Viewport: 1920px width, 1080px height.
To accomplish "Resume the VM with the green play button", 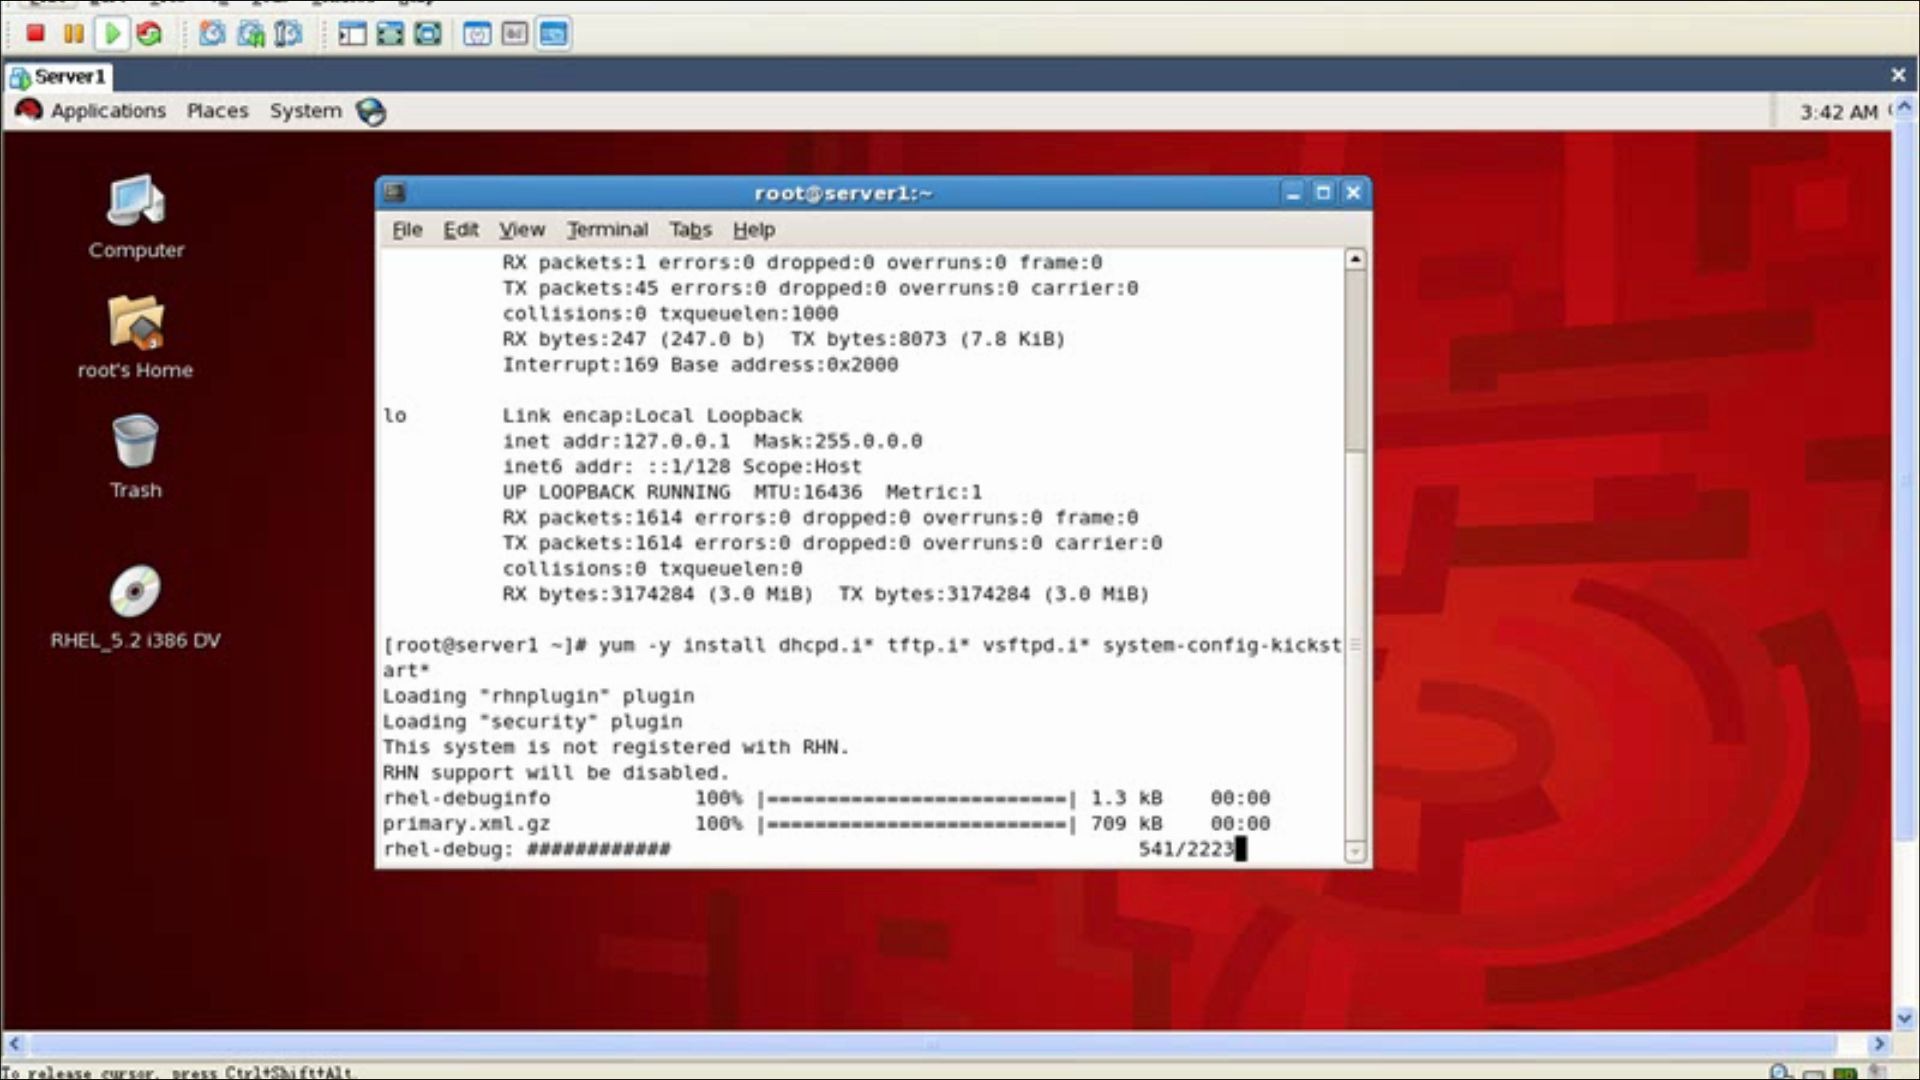I will click(x=112, y=33).
